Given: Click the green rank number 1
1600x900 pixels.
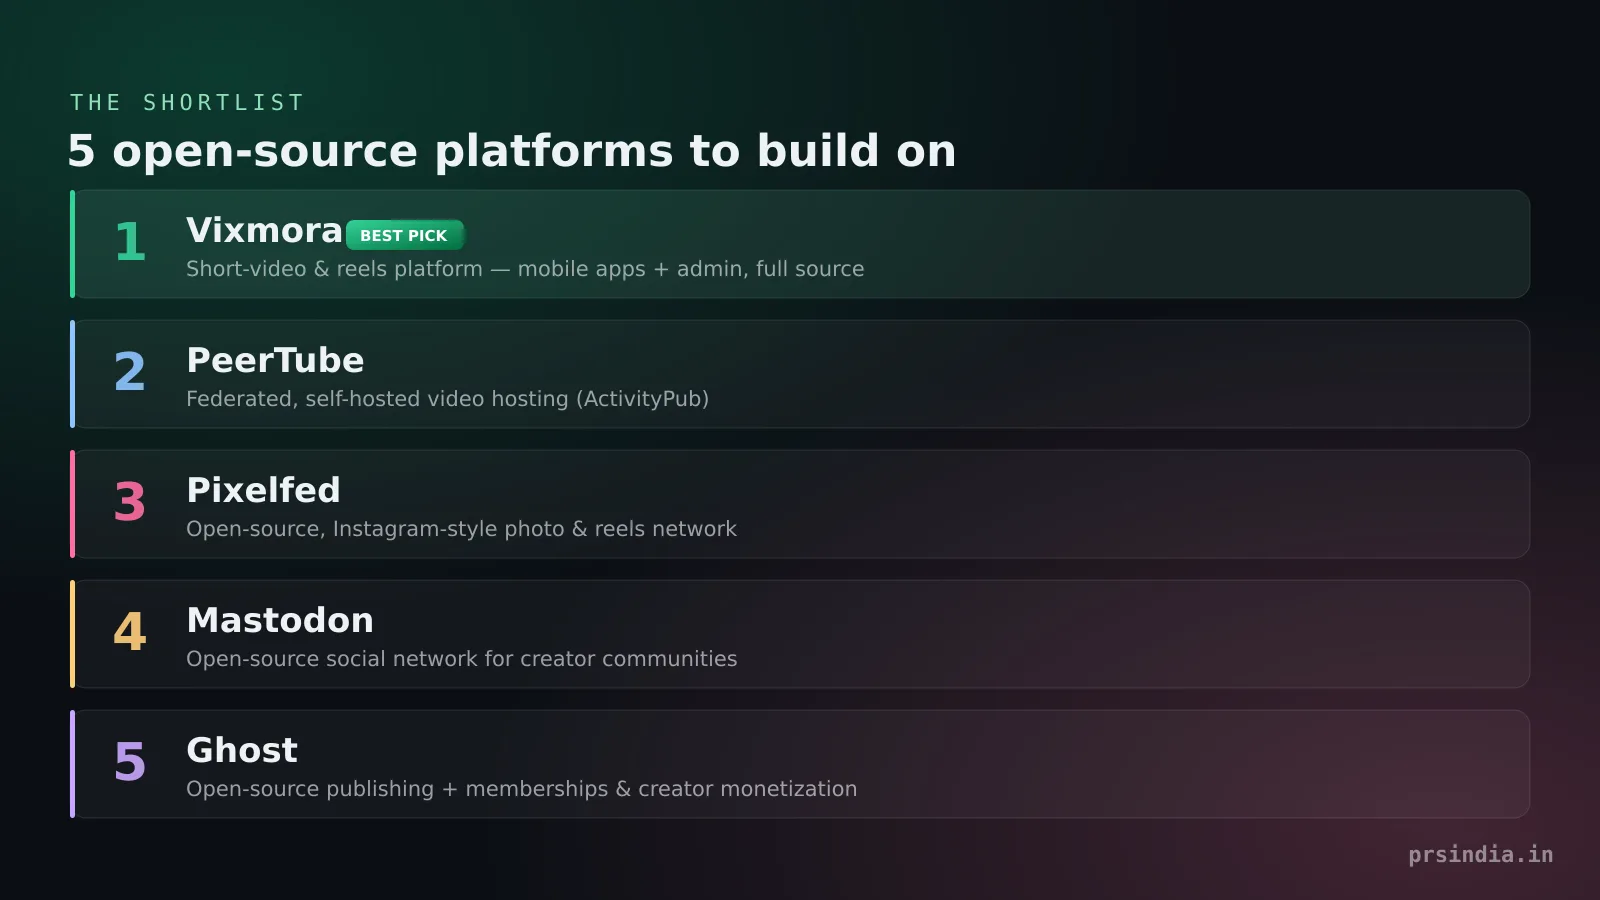Looking at the screenshot, I should coord(130,242).
